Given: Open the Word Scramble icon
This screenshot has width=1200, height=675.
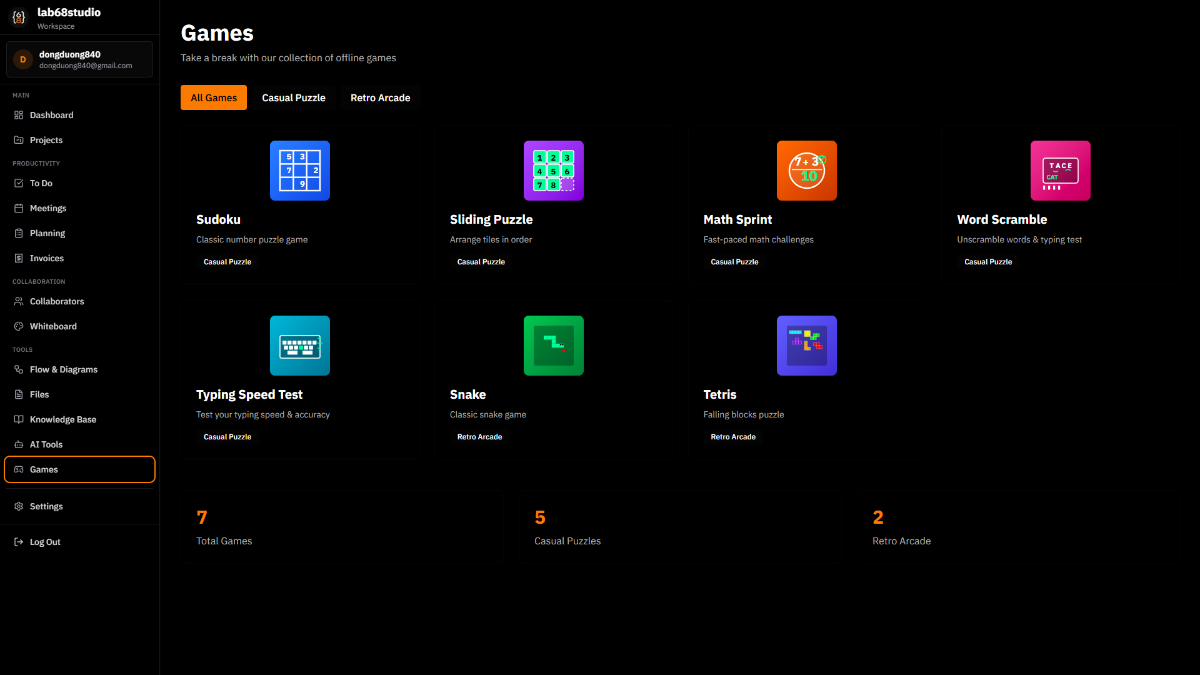Looking at the screenshot, I should pos(1061,171).
